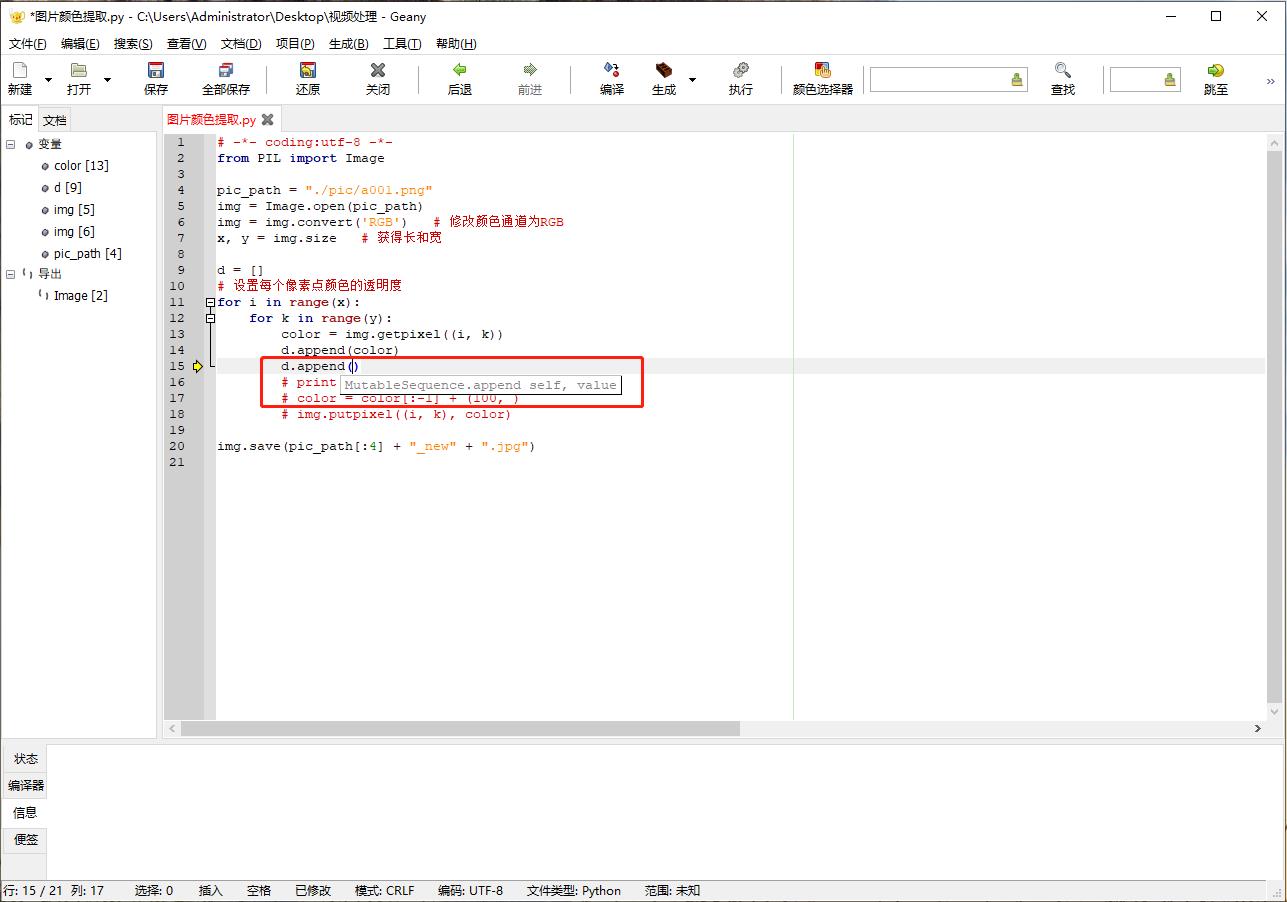Compile the file with 编译 icon
The width and height of the screenshot is (1287, 902).
(x=612, y=70)
